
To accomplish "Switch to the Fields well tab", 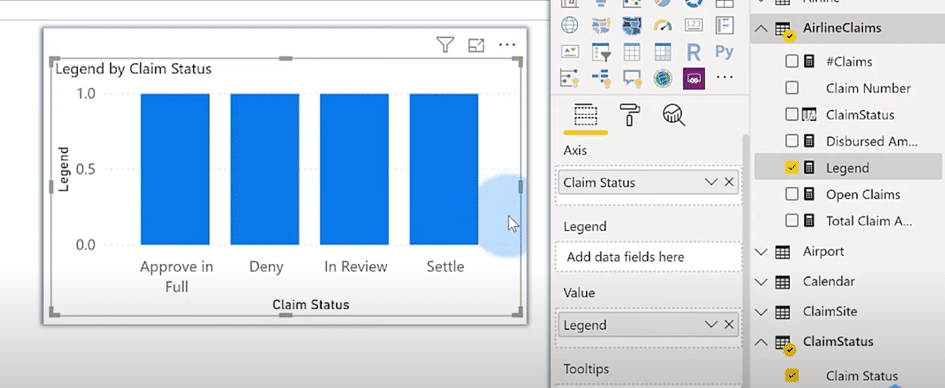I will 585,114.
